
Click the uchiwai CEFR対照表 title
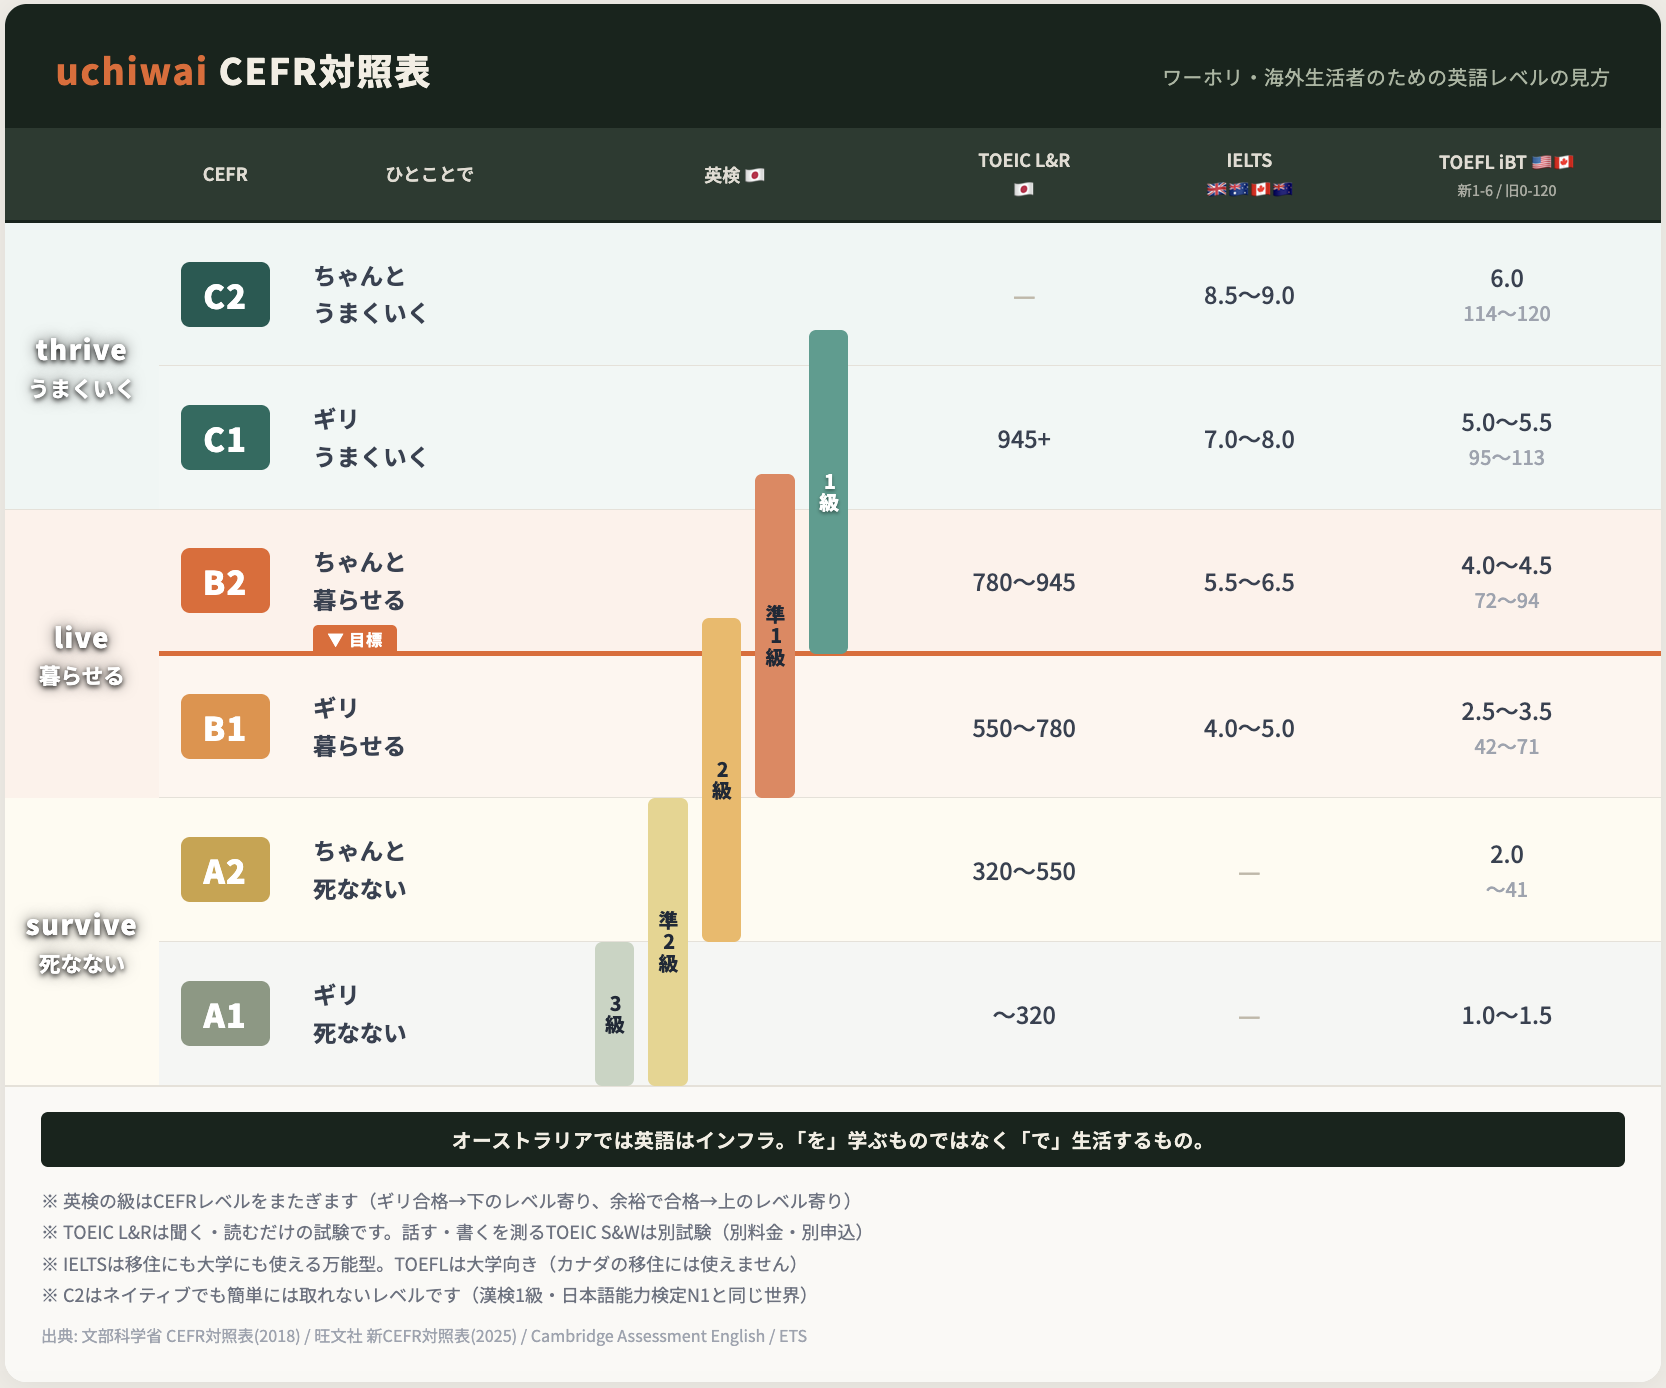click(243, 71)
